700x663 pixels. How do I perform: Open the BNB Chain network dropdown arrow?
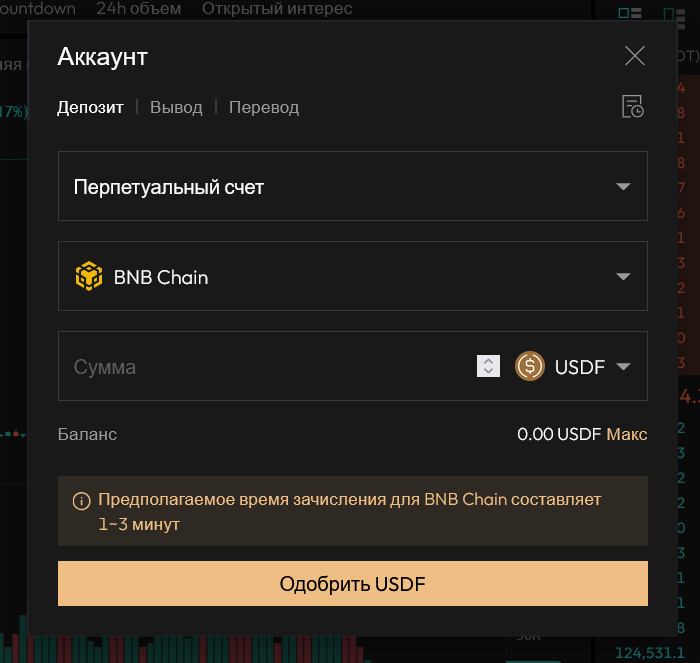[x=623, y=276]
